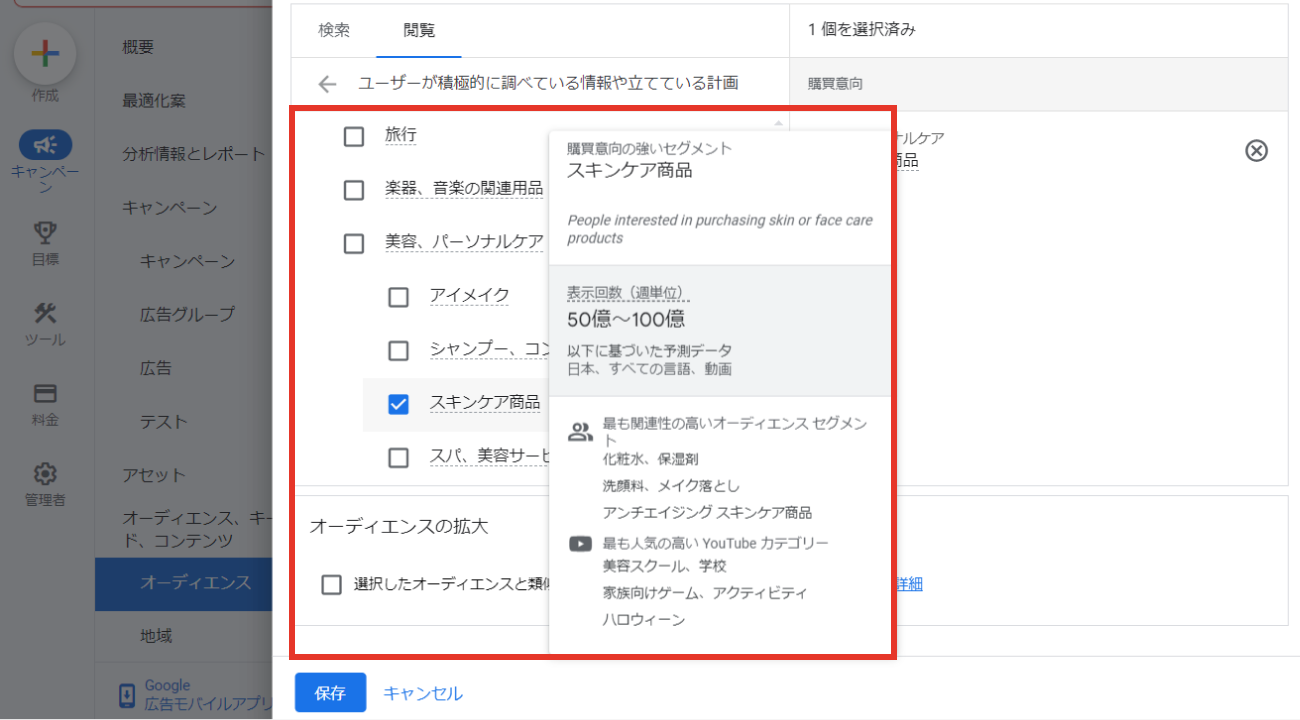Remove selected segment with circled X
The width and height of the screenshot is (1300, 720).
[x=1256, y=150]
